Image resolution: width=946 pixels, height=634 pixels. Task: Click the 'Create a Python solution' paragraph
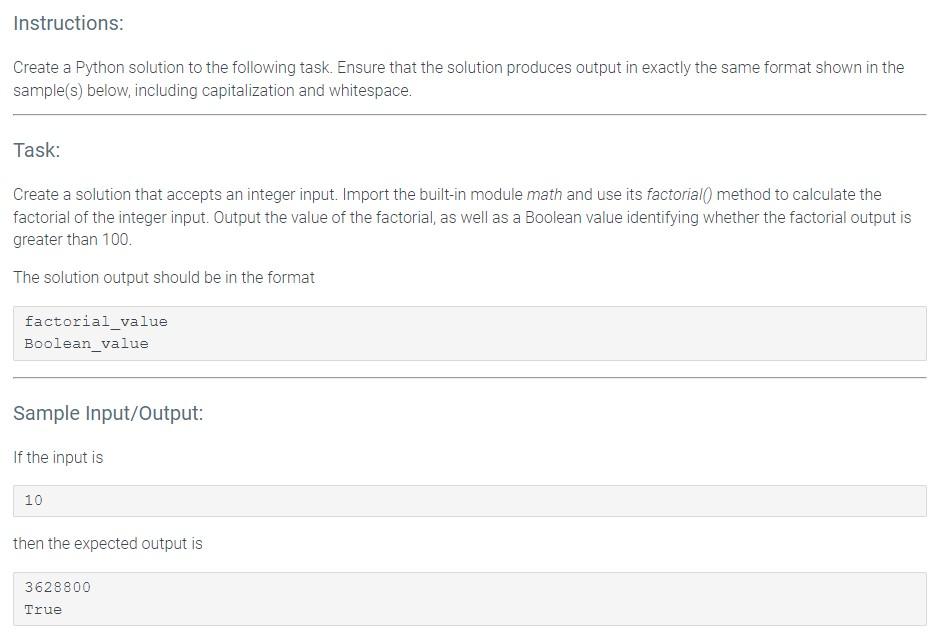[459, 78]
